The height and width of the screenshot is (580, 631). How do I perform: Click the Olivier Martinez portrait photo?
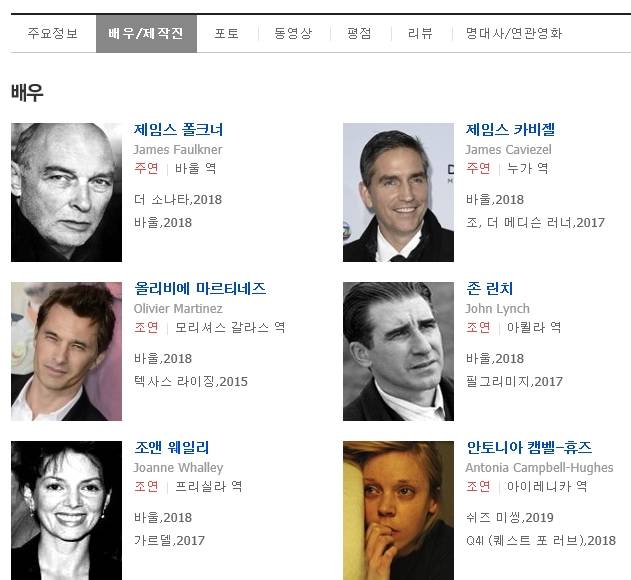(x=66, y=351)
